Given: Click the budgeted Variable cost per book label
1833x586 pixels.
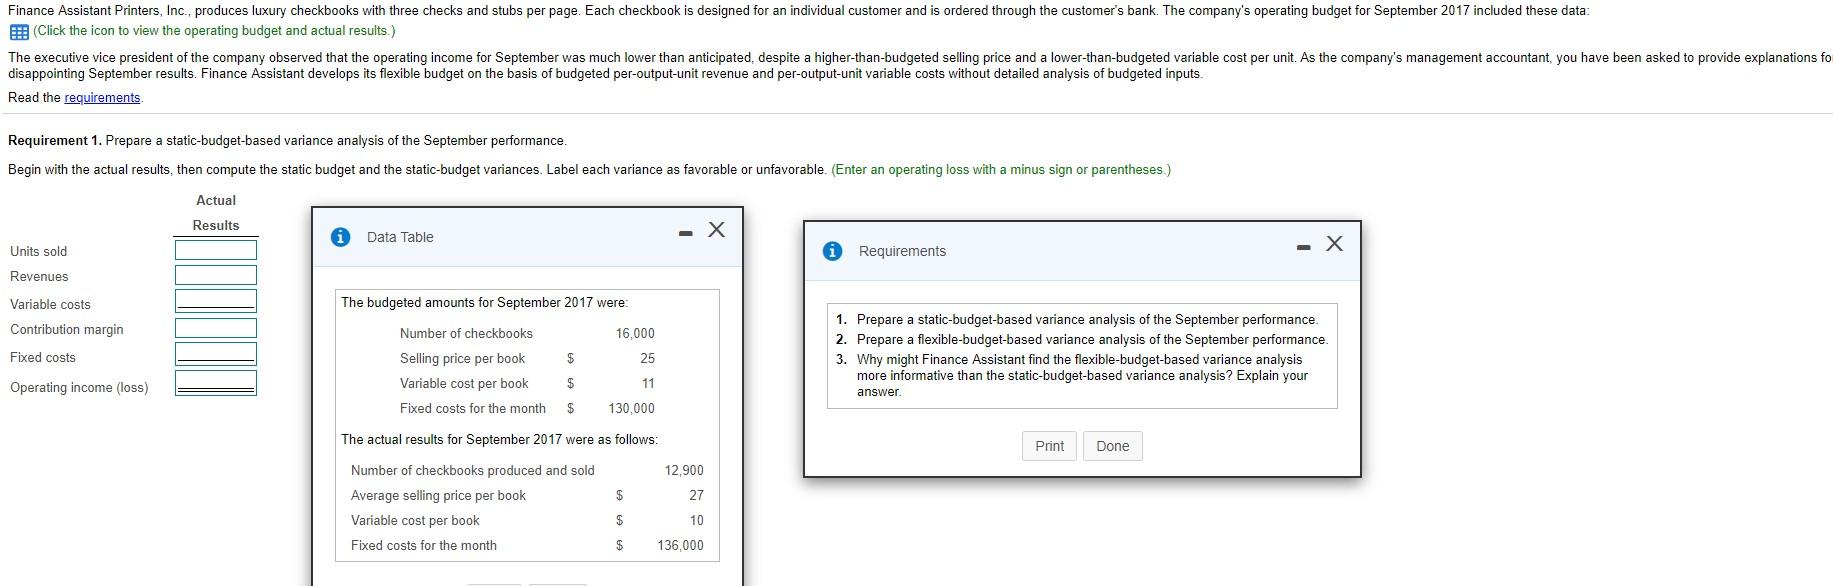Looking at the screenshot, I should tap(464, 383).
